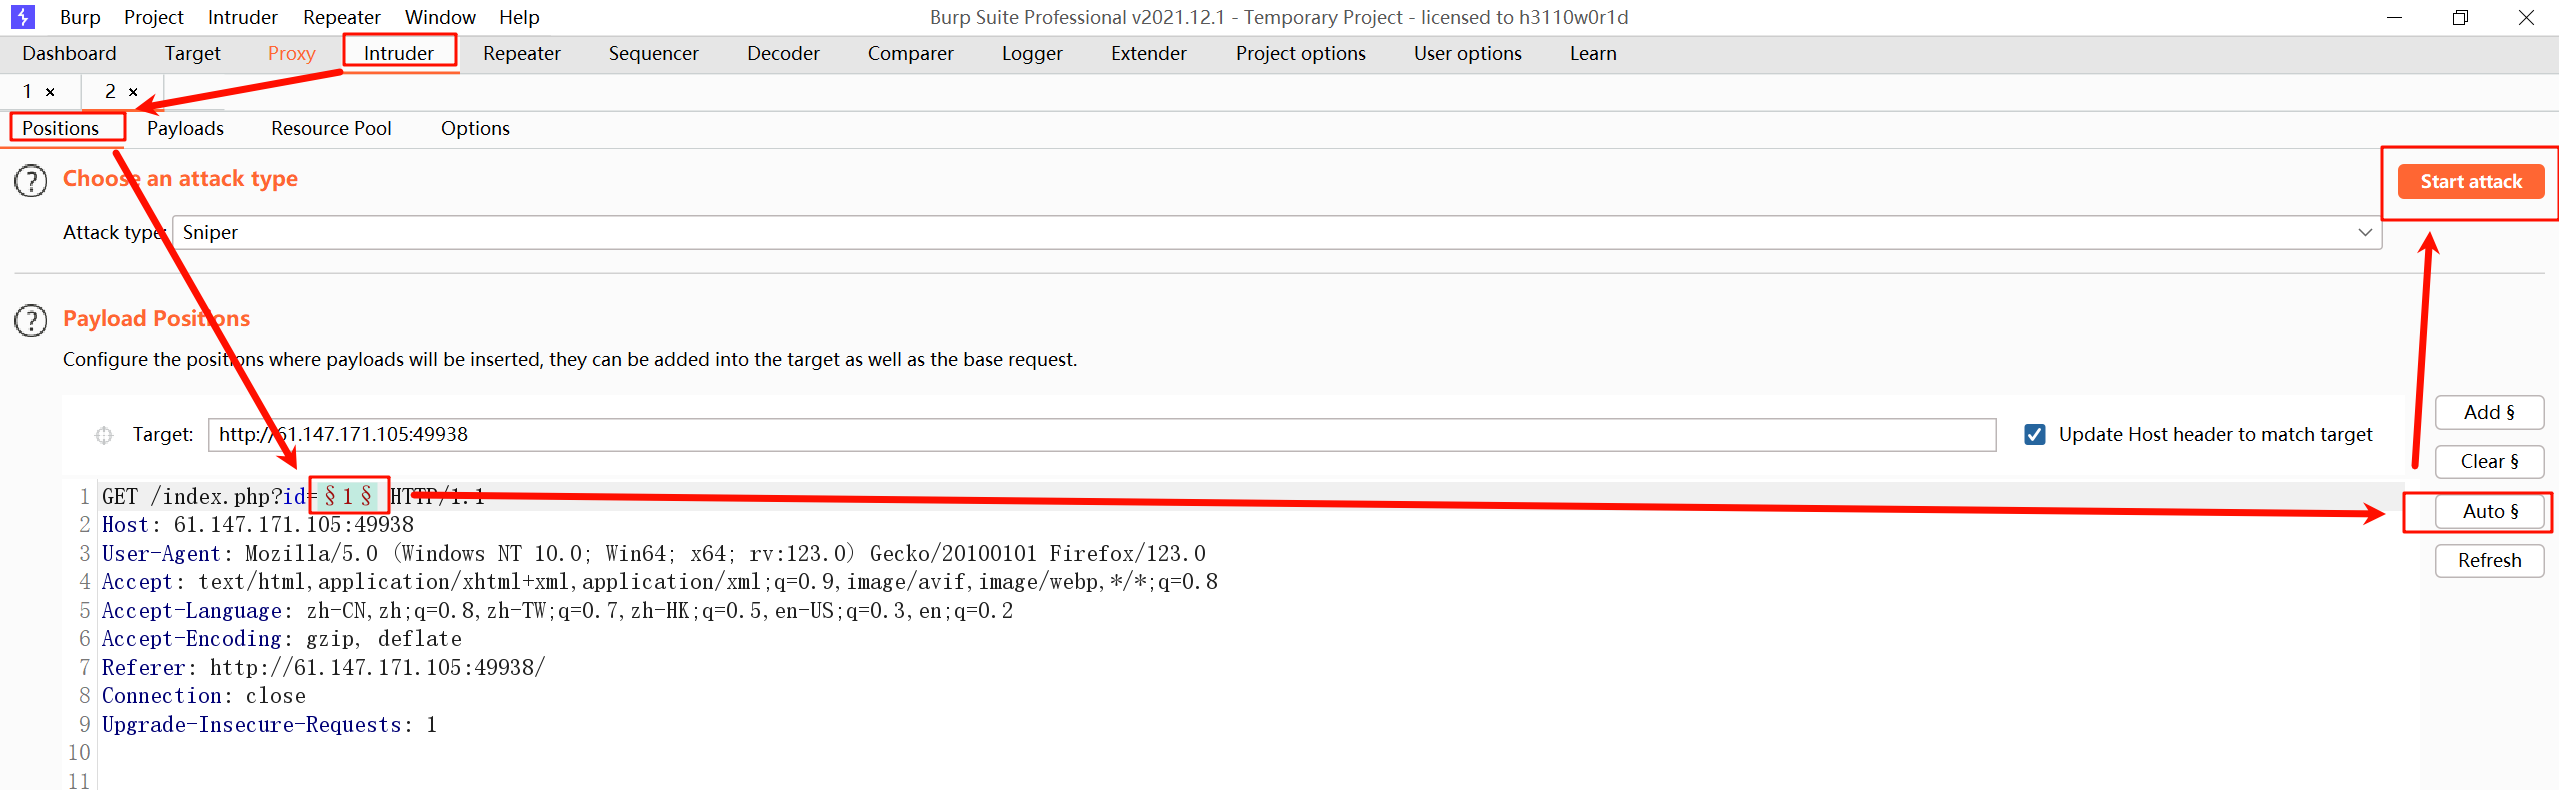Viewport: 2559px width, 790px height.
Task: Click the Referer header line
Action: (x=324, y=668)
